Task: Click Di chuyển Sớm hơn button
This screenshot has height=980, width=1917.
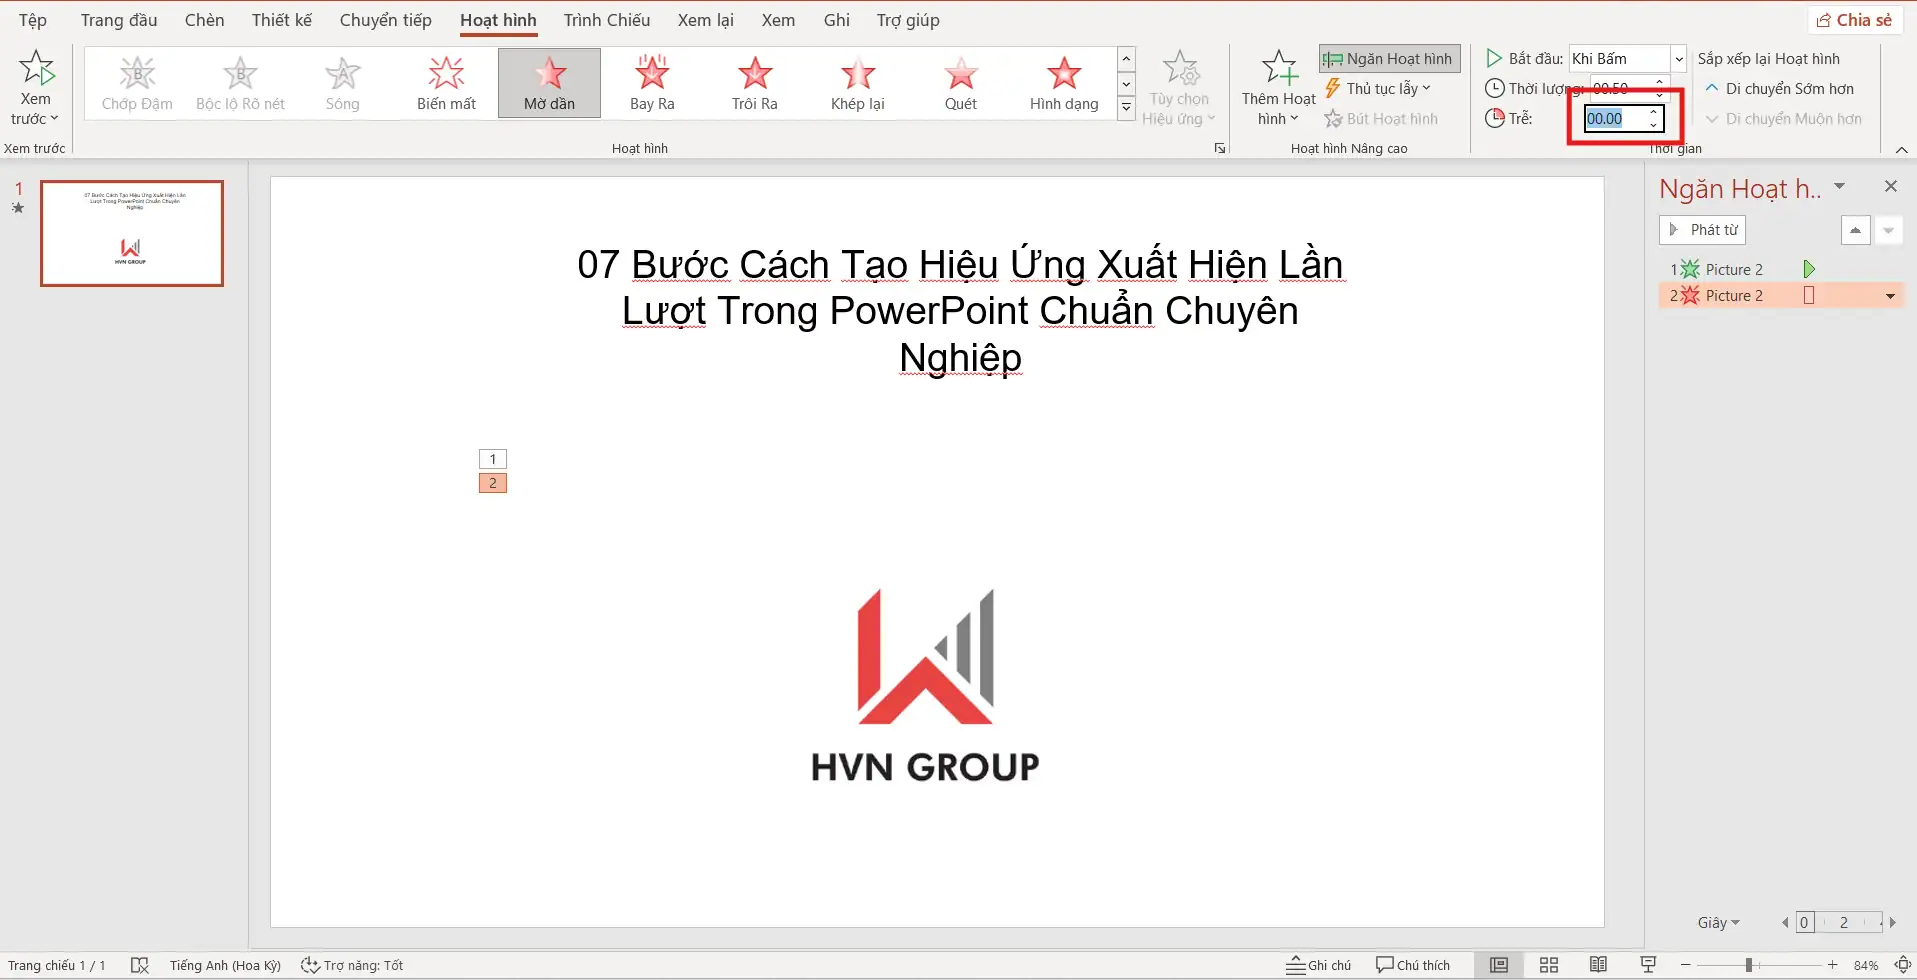Action: 1779,89
